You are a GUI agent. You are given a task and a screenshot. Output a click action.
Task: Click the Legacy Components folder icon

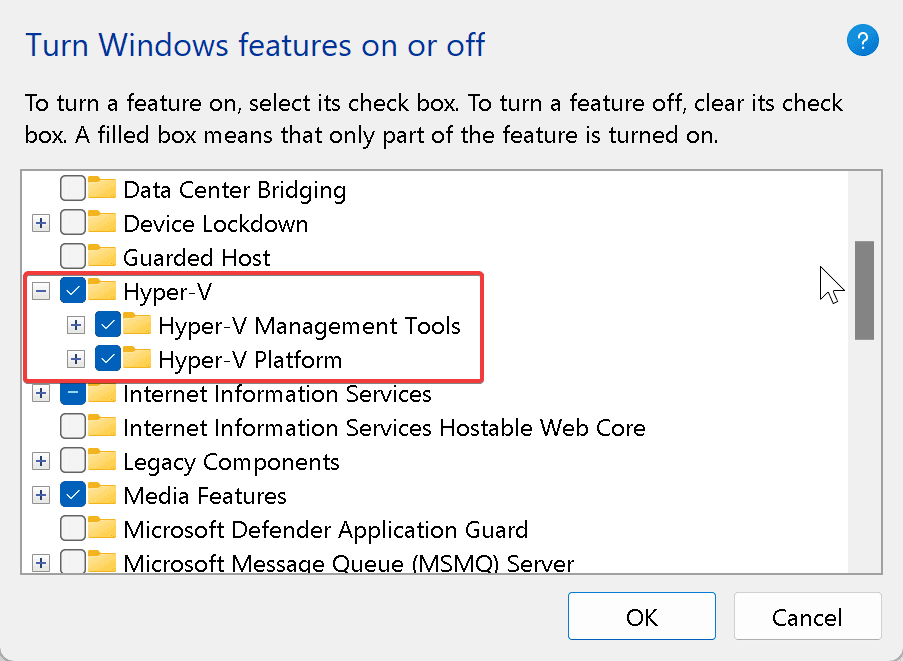[103, 459]
